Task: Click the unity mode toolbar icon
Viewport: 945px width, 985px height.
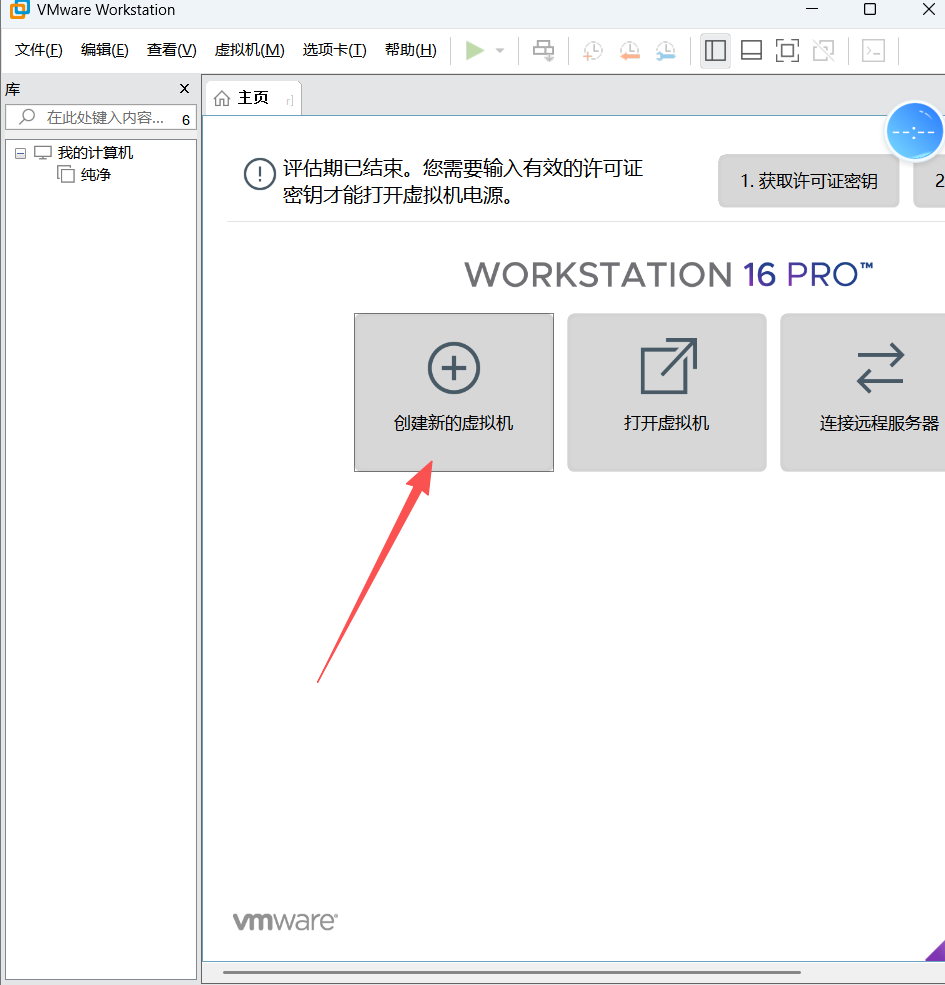Action: 824,50
